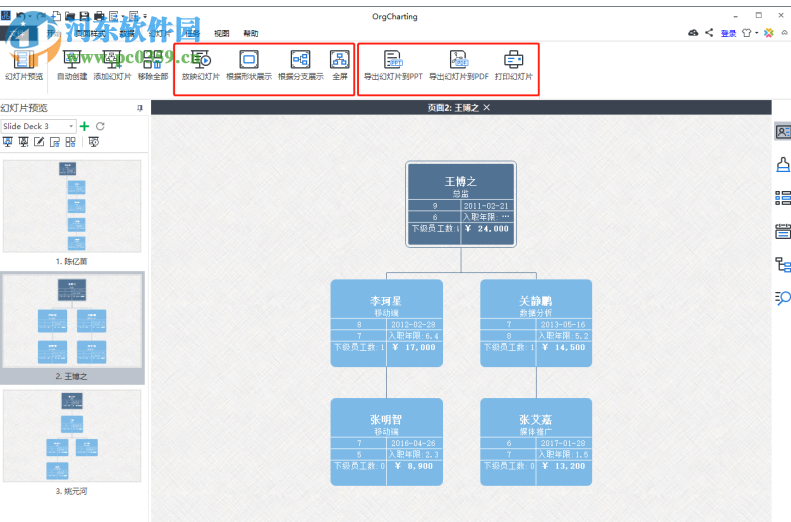Click the grid view icon in slide panel
Image resolution: width=791 pixels, height=522 pixels.
tap(71, 142)
